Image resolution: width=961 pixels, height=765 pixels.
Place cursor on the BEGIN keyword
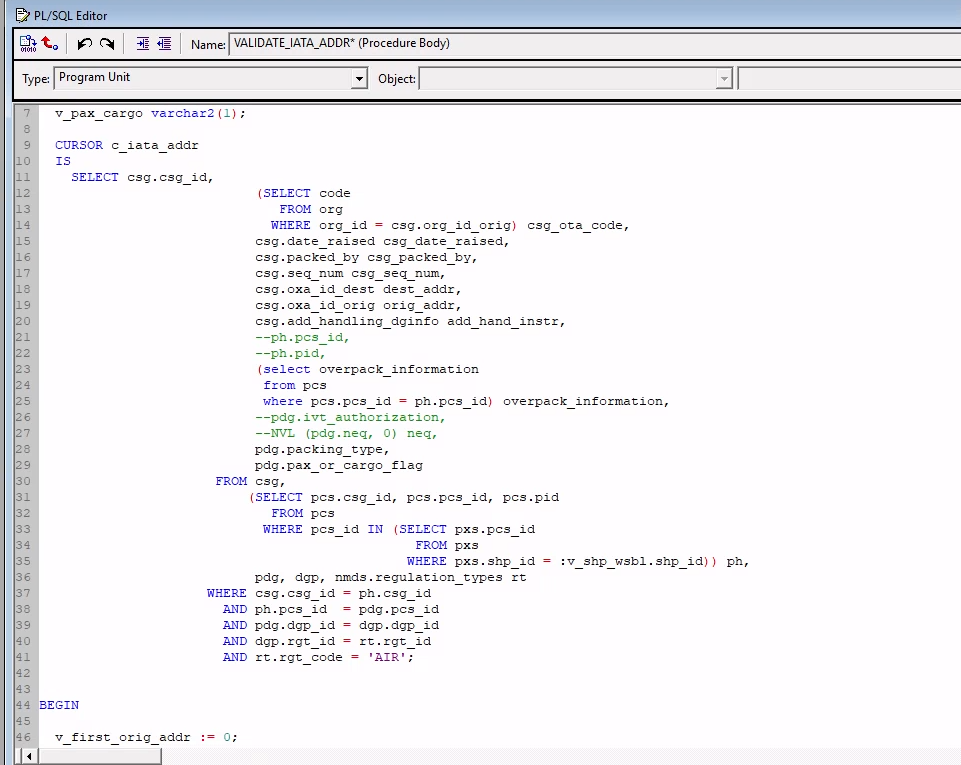[x=59, y=705]
